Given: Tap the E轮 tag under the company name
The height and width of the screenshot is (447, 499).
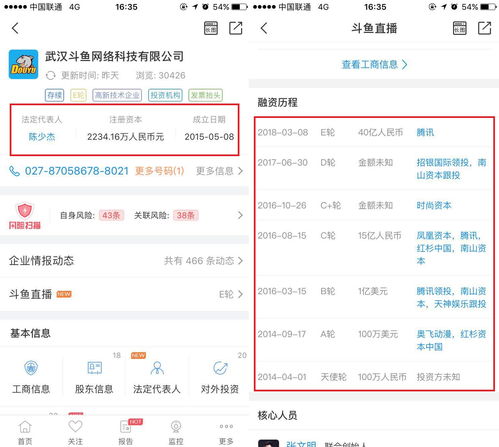Looking at the screenshot, I should (x=78, y=95).
